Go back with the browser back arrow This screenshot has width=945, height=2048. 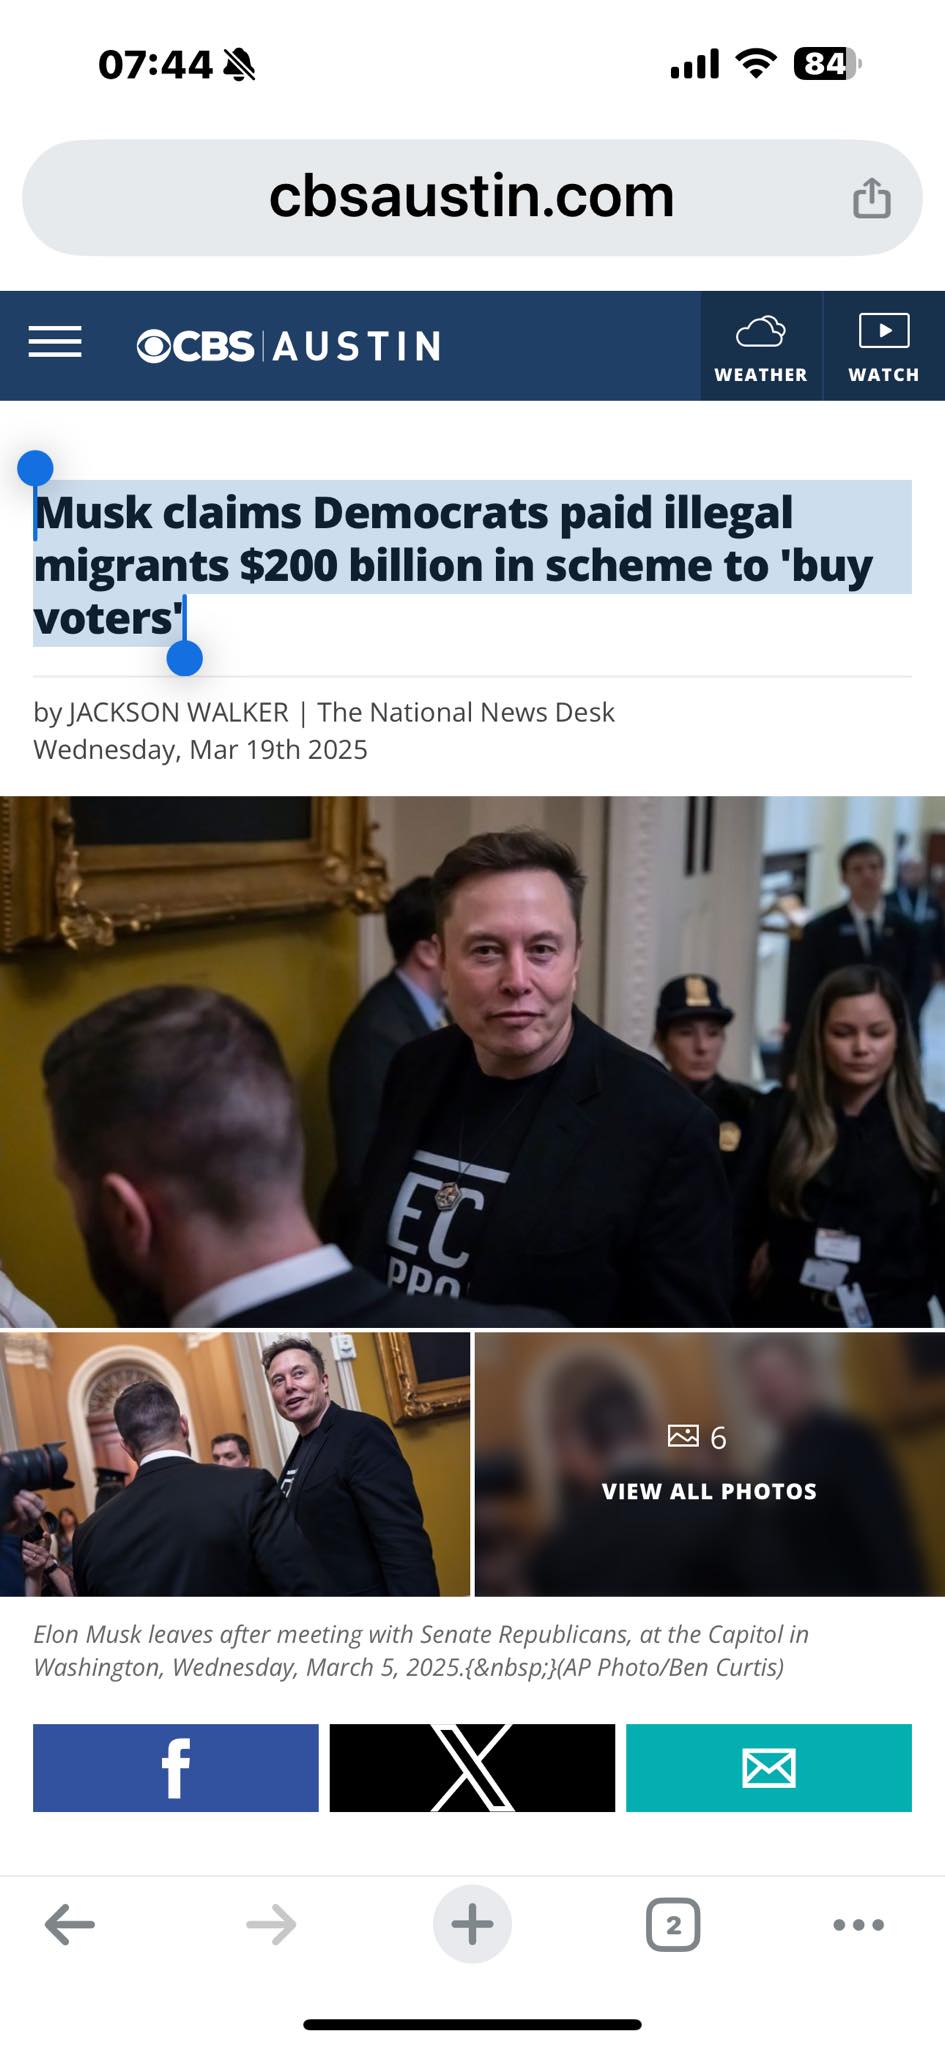click(x=70, y=1924)
